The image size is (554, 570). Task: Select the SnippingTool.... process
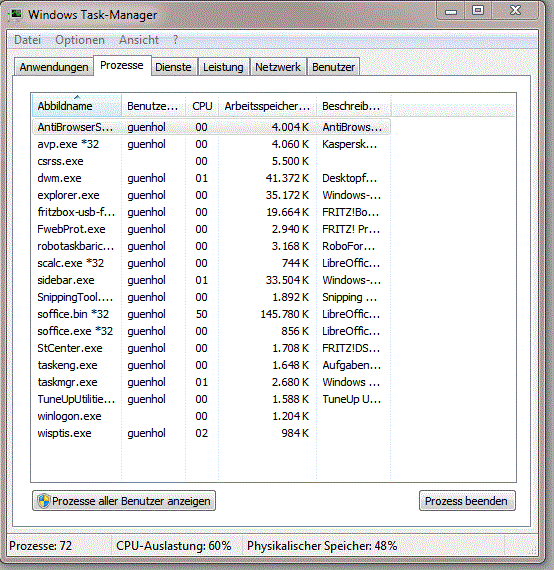tap(211, 297)
